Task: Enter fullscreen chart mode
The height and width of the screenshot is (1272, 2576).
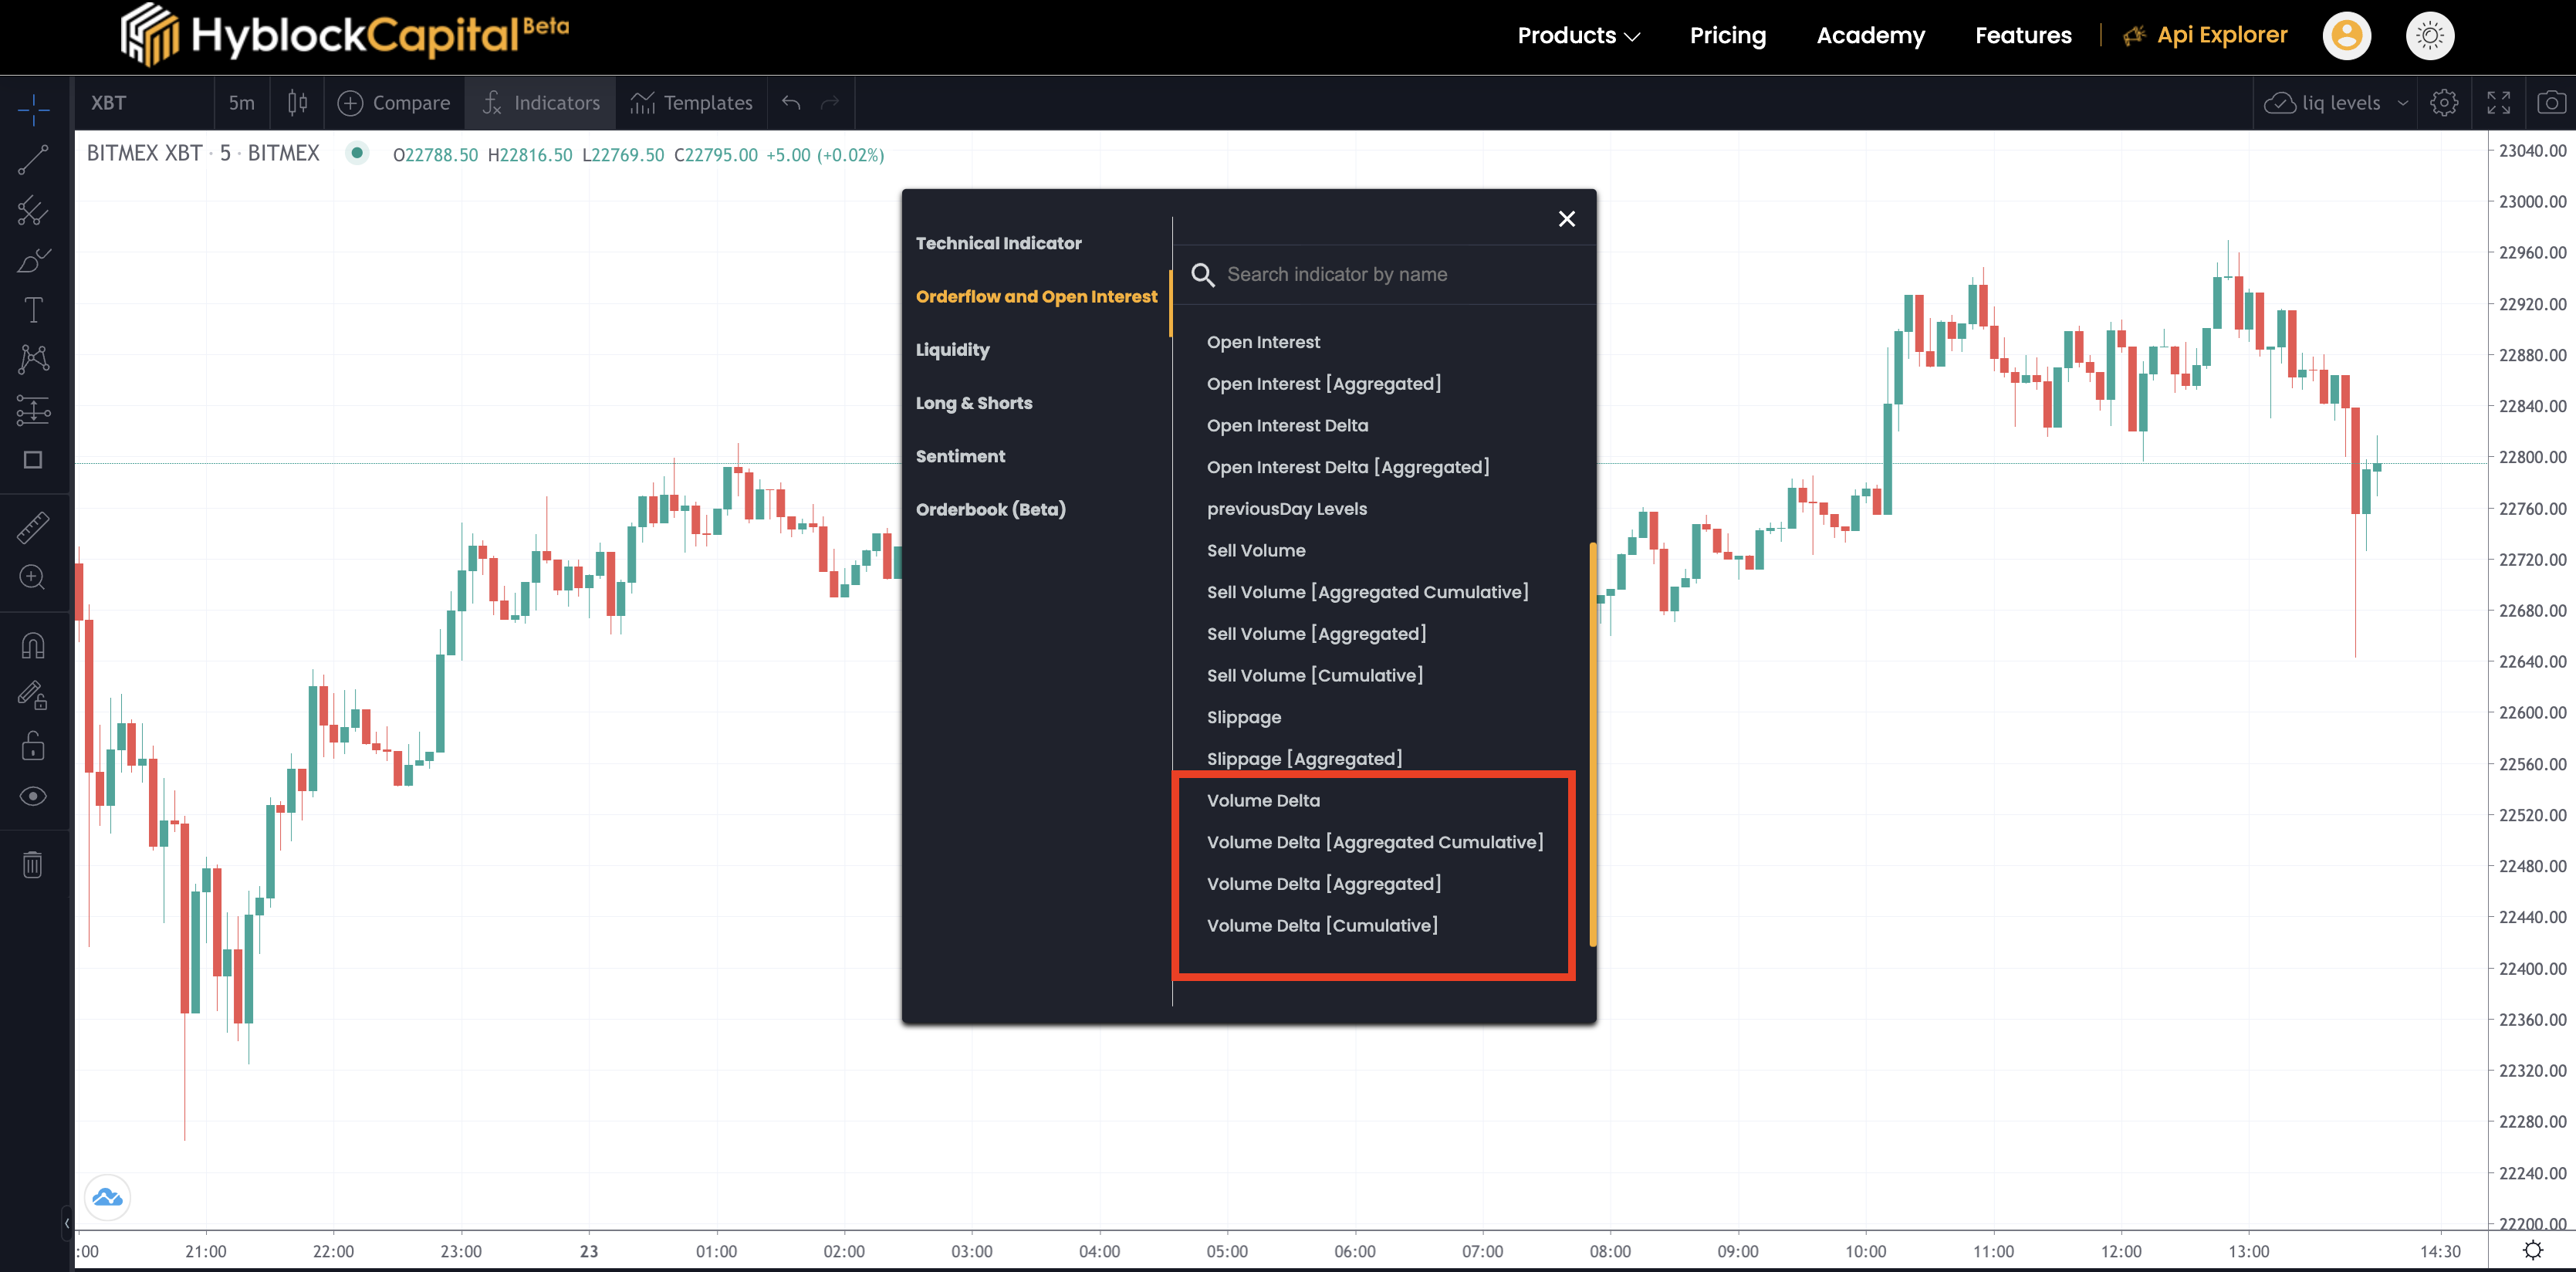Action: [2498, 103]
